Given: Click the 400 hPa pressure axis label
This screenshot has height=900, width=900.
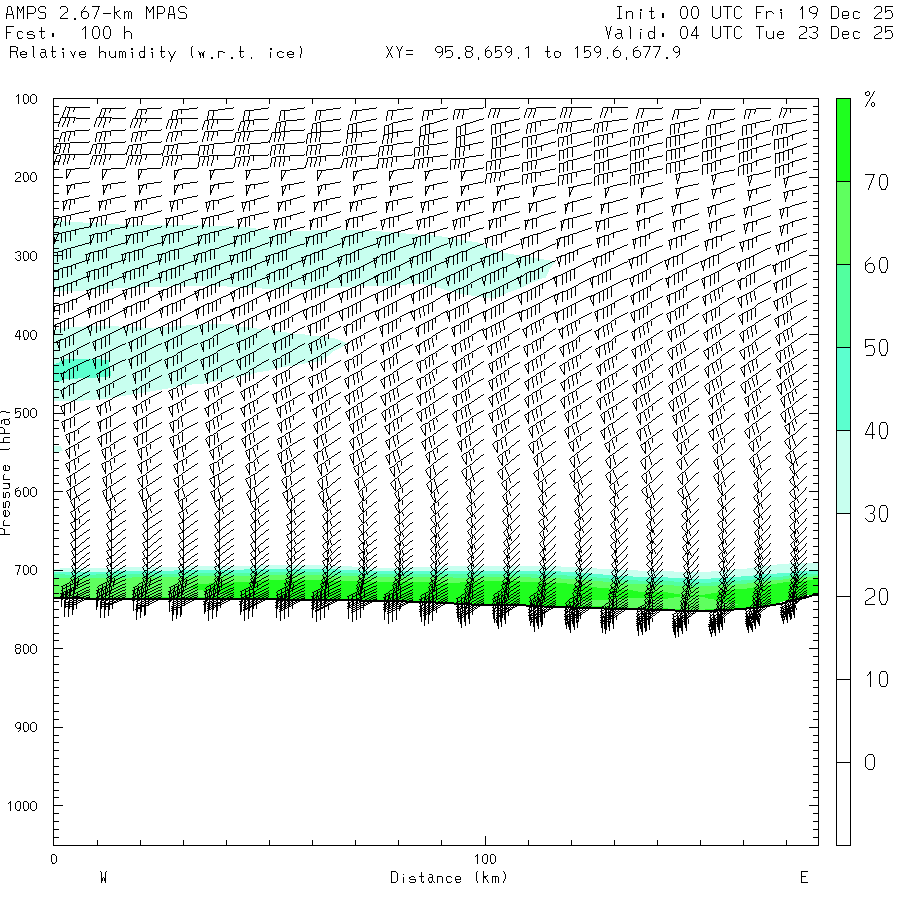Looking at the screenshot, I should [x=26, y=335].
